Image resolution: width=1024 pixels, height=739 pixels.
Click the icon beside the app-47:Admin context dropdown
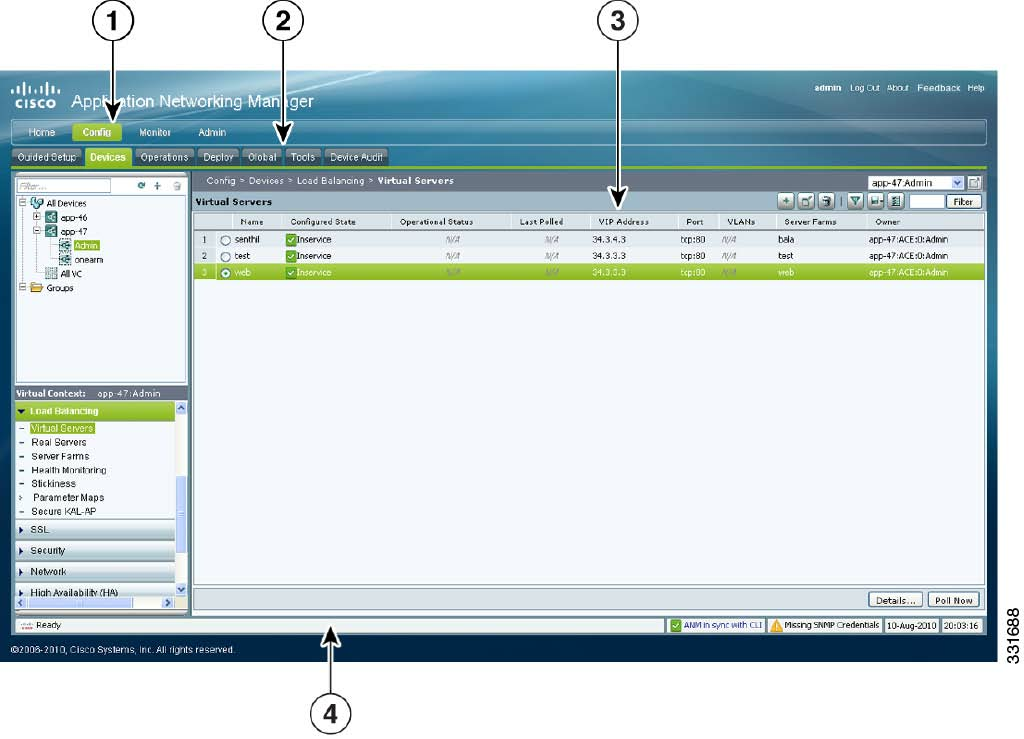coord(975,183)
